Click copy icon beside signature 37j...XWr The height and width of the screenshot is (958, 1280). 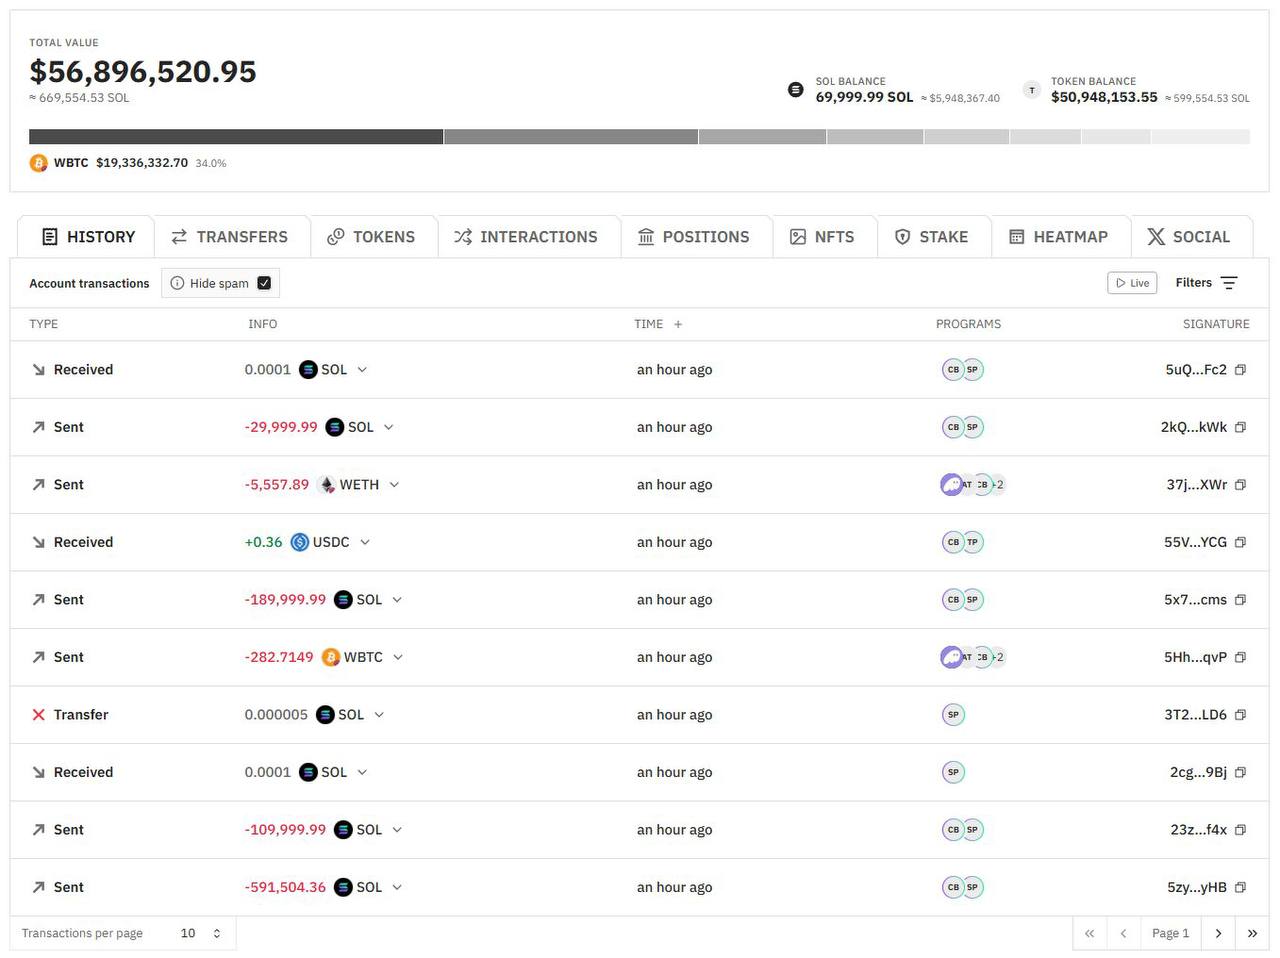coord(1240,485)
